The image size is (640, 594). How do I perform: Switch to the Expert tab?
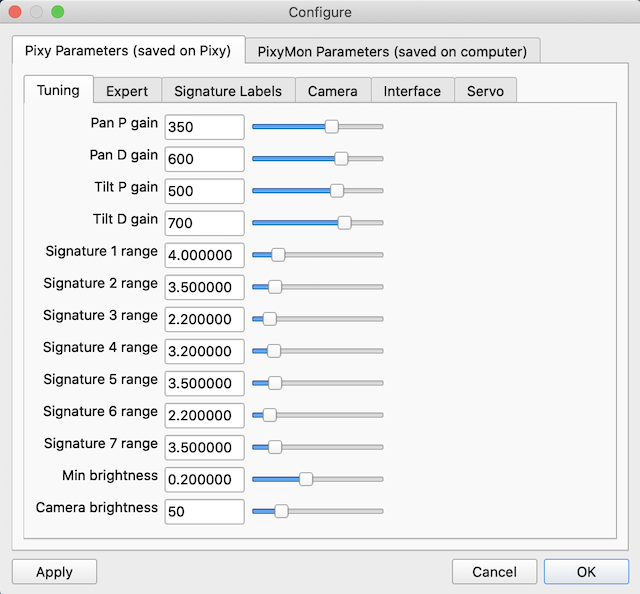(127, 91)
